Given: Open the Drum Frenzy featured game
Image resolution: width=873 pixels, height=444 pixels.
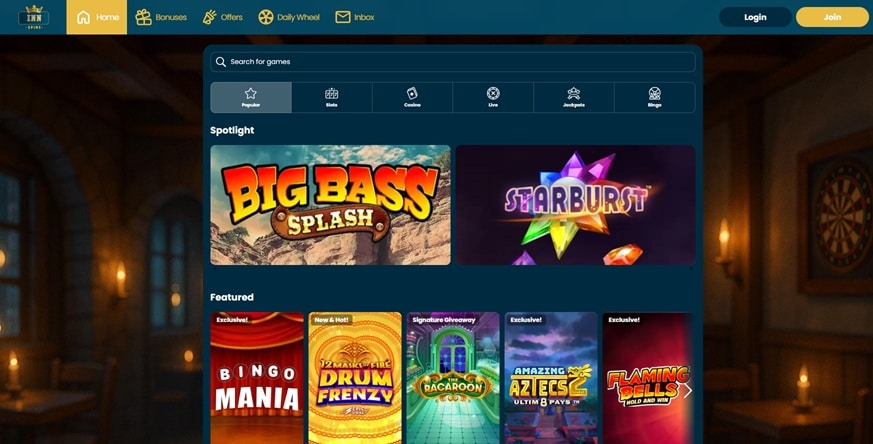Looking at the screenshot, I should [x=355, y=378].
